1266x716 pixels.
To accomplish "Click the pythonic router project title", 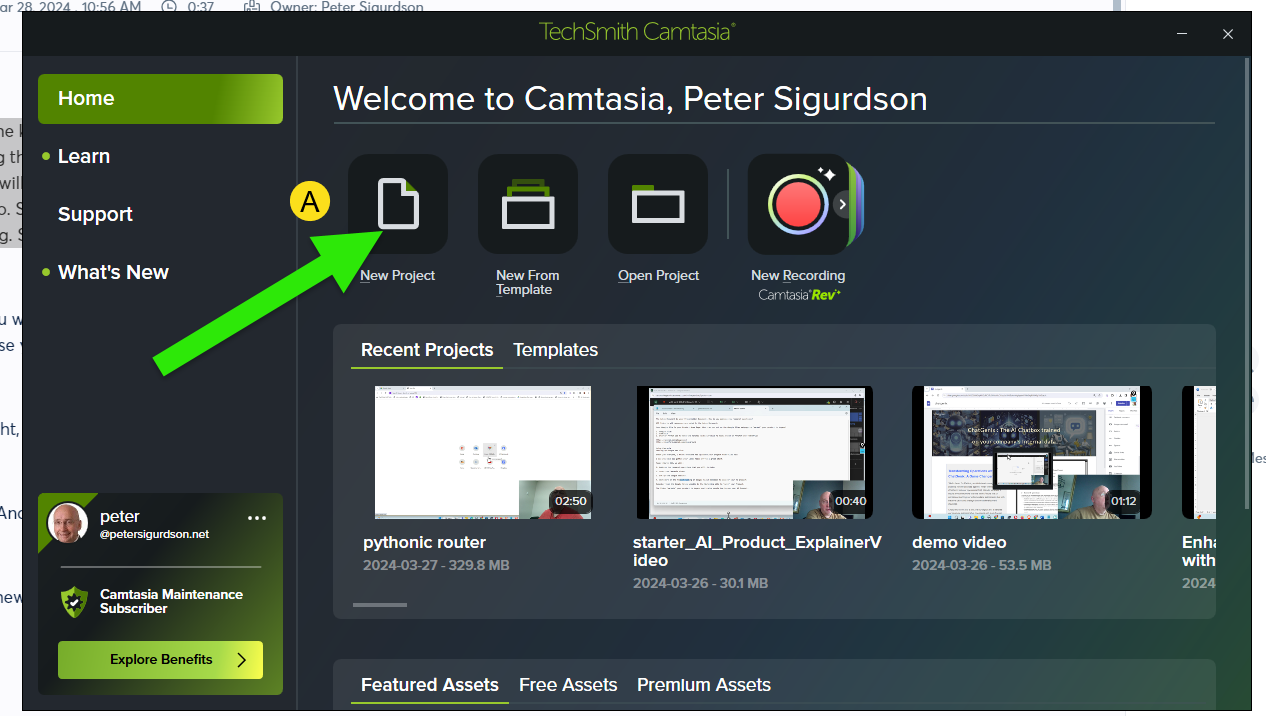I will (424, 543).
